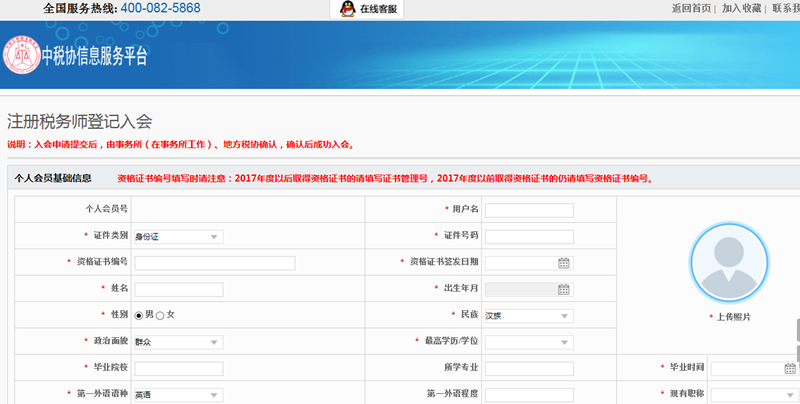The height and width of the screenshot is (404, 800).
Task: Click the 证件号码 input field
Action: point(528,237)
